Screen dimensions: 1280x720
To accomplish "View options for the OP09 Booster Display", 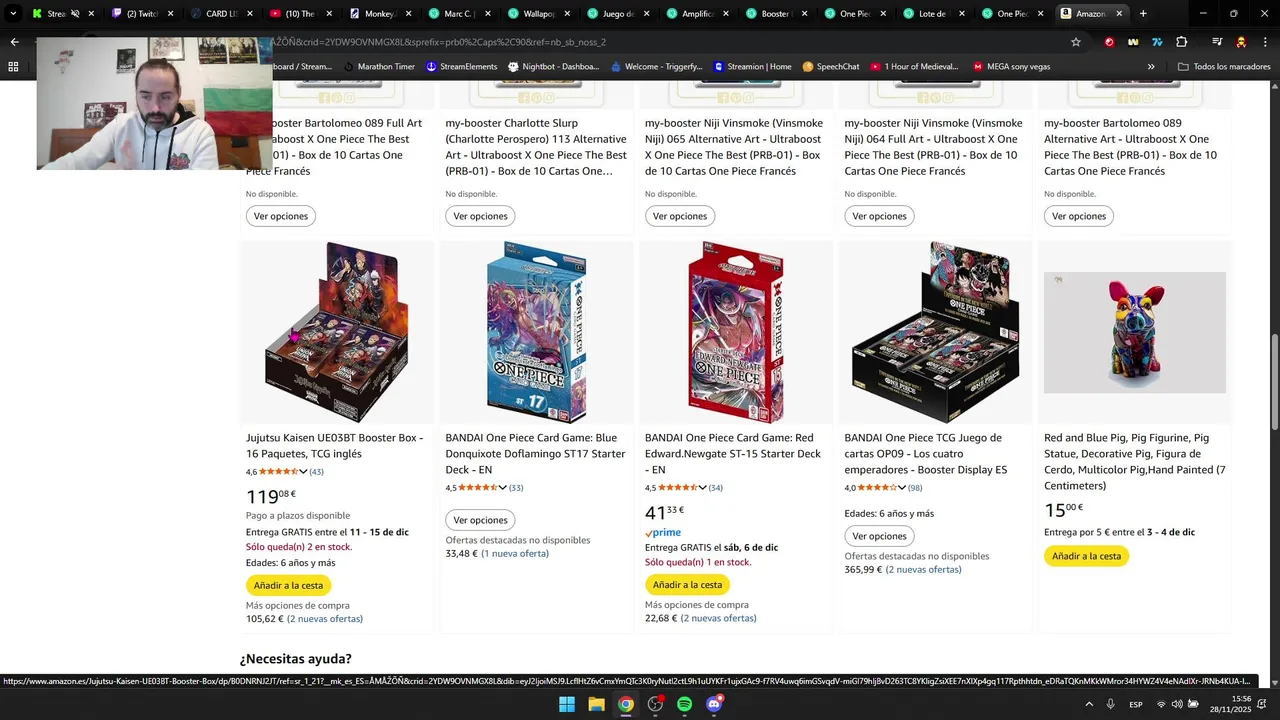I will click(x=879, y=536).
